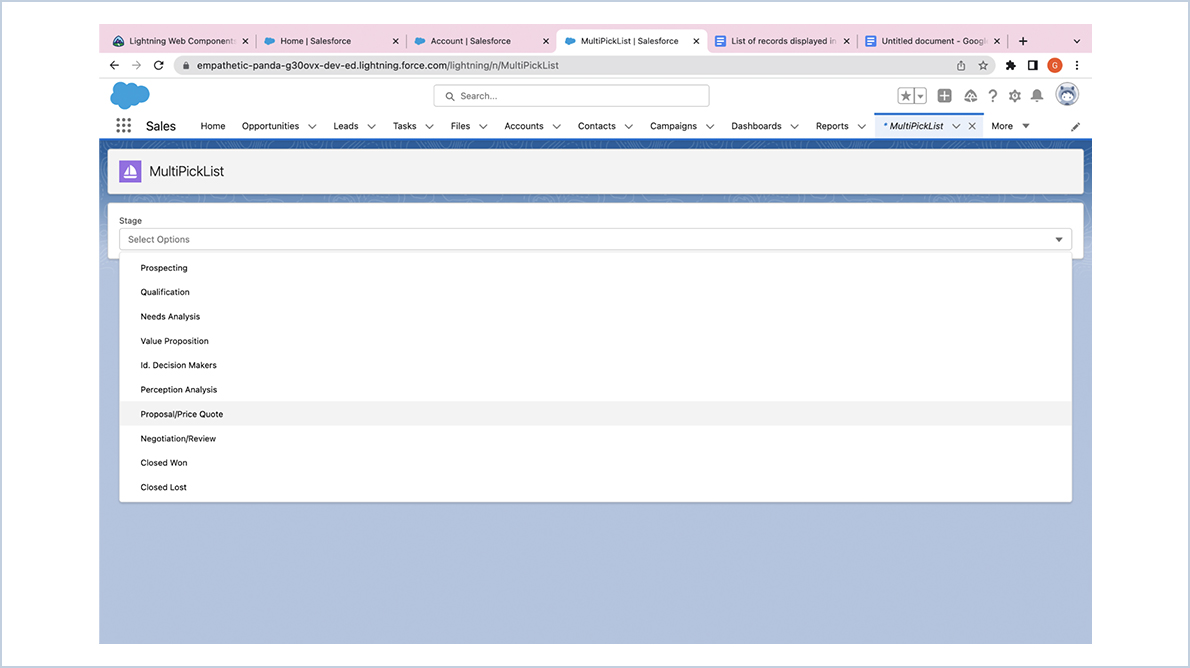Click the pencil edit icon near More
Image resolution: width=1190 pixels, height=668 pixels.
pyautogui.click(x=1075, y=128)
